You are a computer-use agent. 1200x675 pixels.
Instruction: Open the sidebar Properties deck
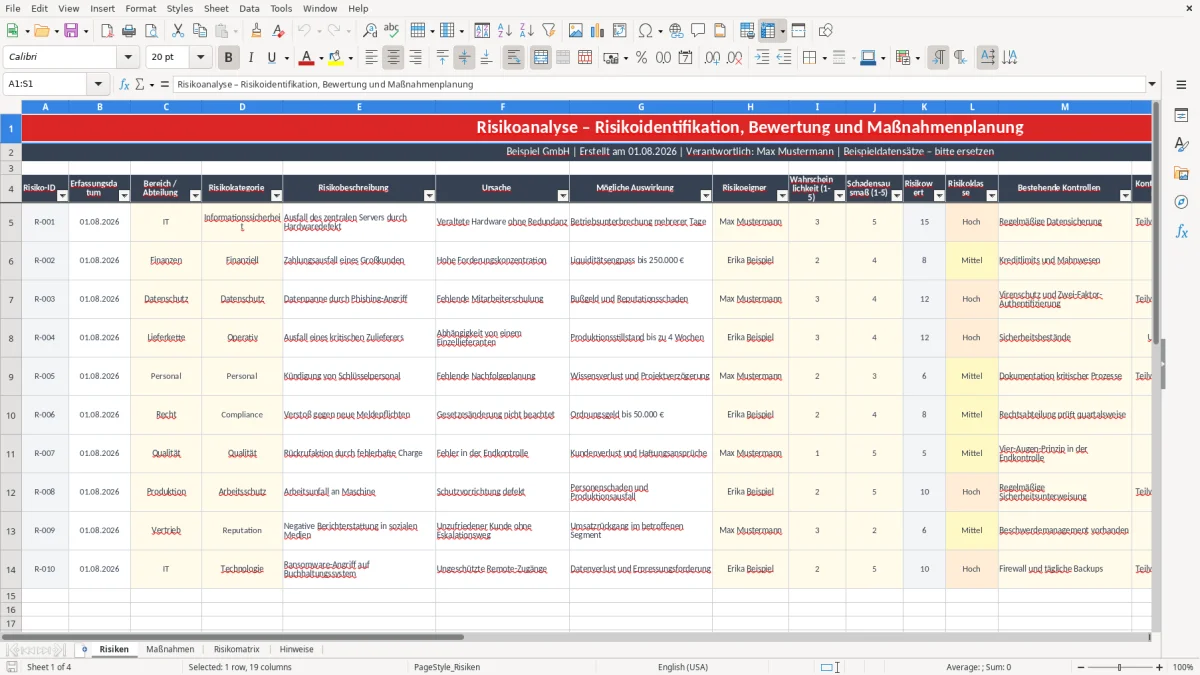point(1181,116)
